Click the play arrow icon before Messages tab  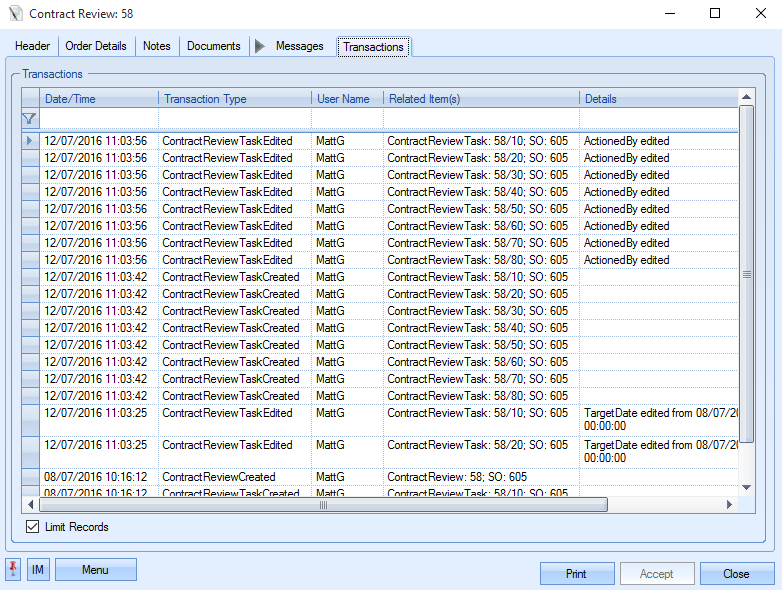[x=260, y=46]
